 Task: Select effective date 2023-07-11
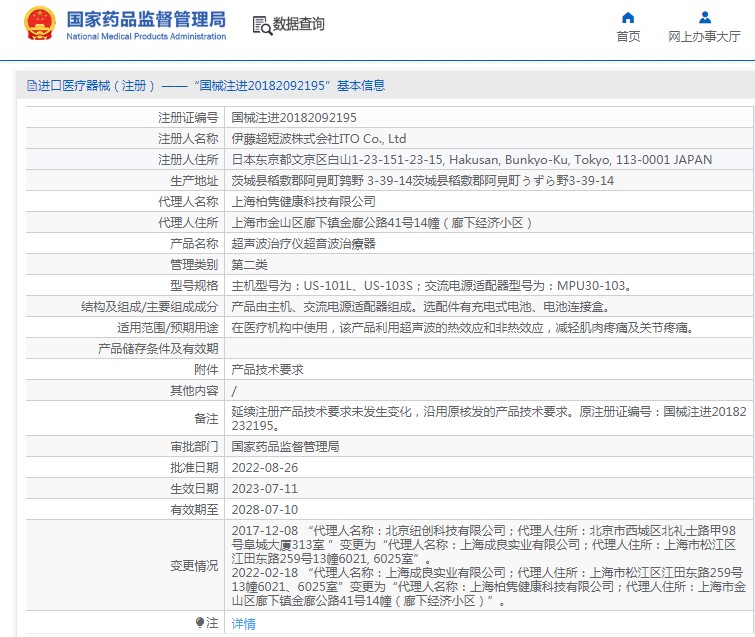pyautogui.click(x=265, y=489)
